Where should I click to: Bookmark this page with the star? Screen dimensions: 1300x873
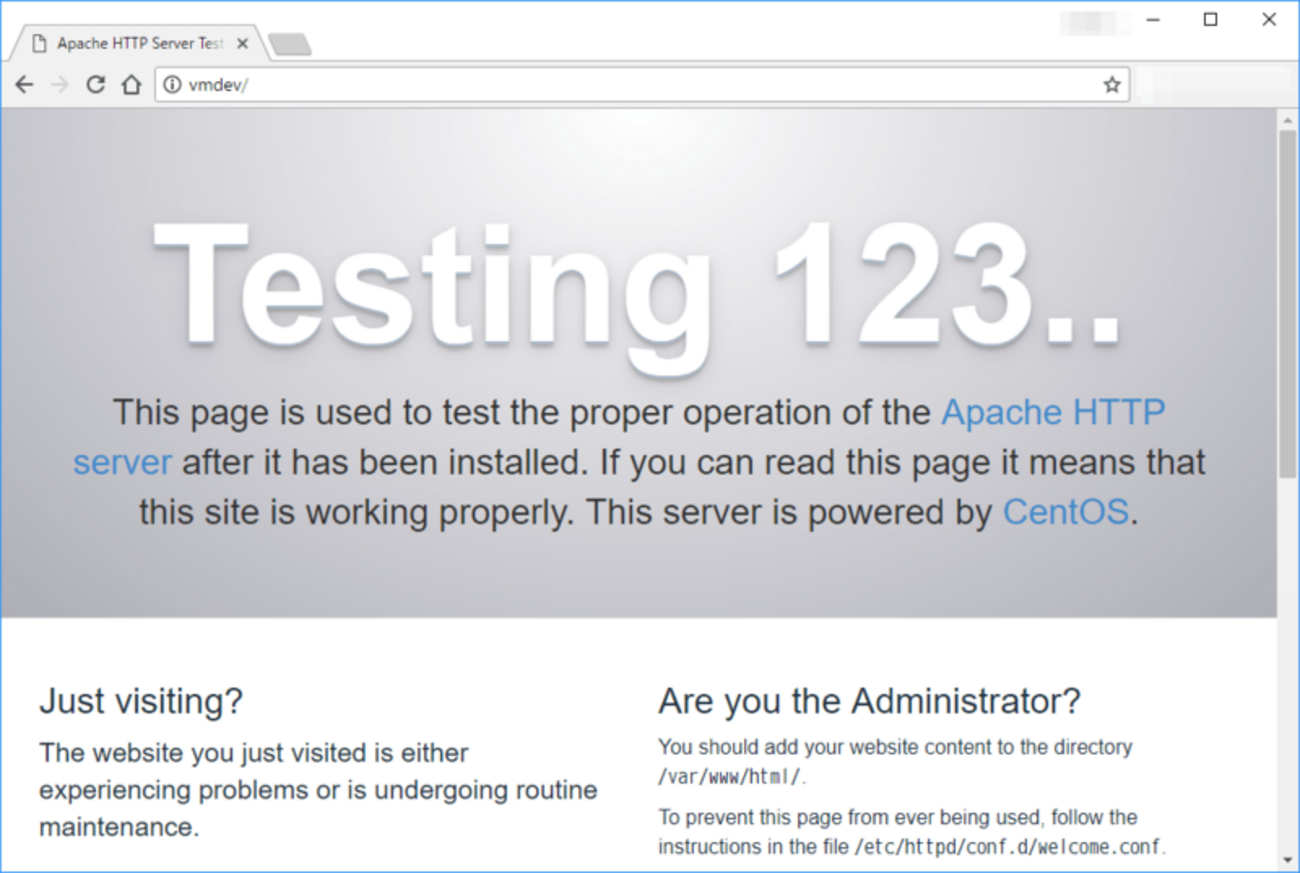(1111, 85)
